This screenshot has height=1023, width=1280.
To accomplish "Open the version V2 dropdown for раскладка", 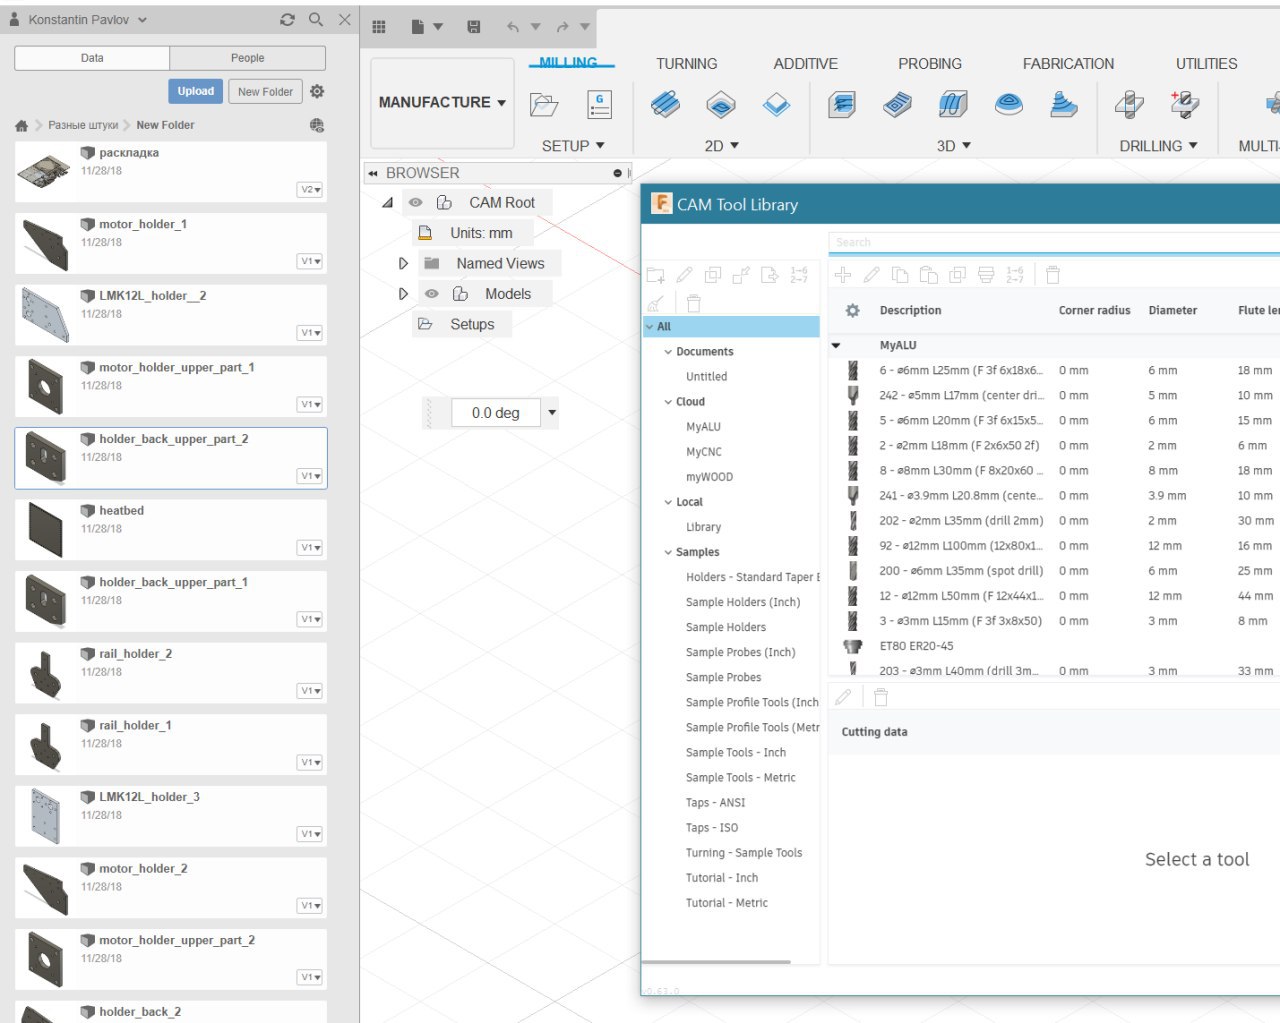I will 310,190.
